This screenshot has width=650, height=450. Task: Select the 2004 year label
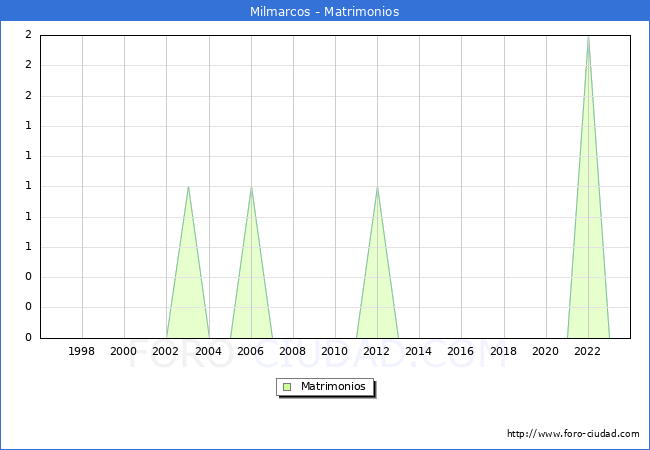point(208,351)
